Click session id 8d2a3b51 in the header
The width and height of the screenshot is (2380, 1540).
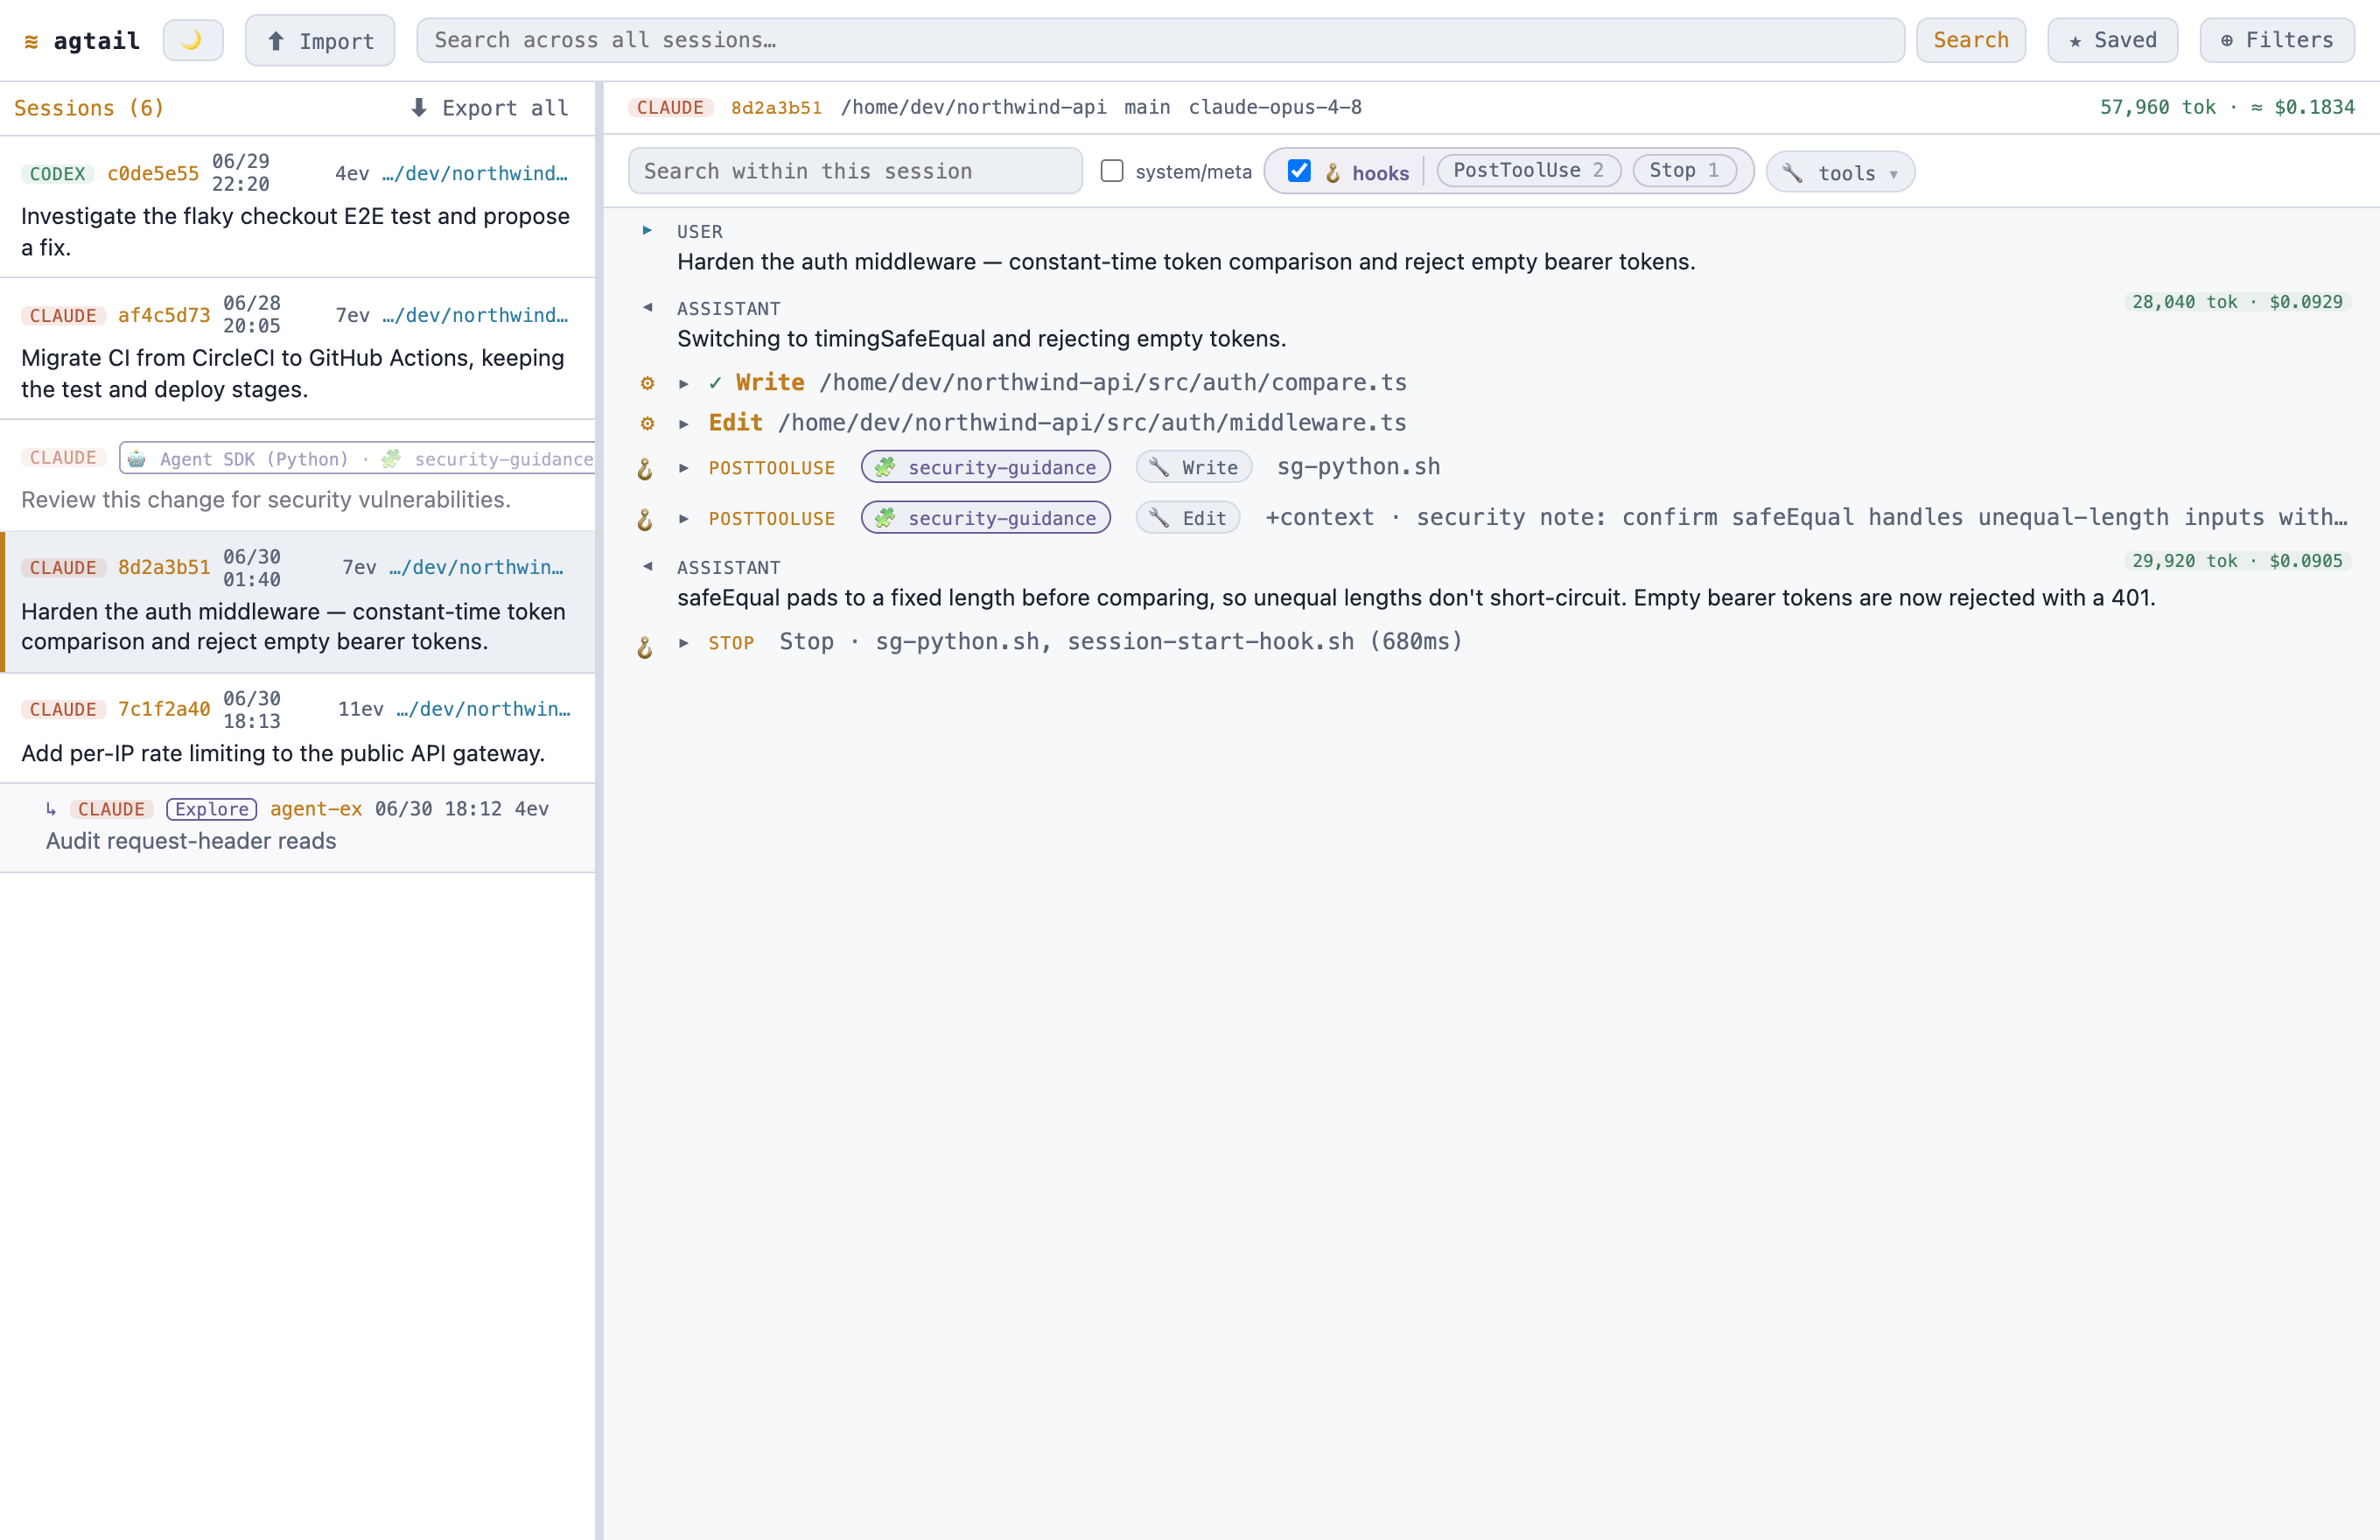(x=776, y=107)
